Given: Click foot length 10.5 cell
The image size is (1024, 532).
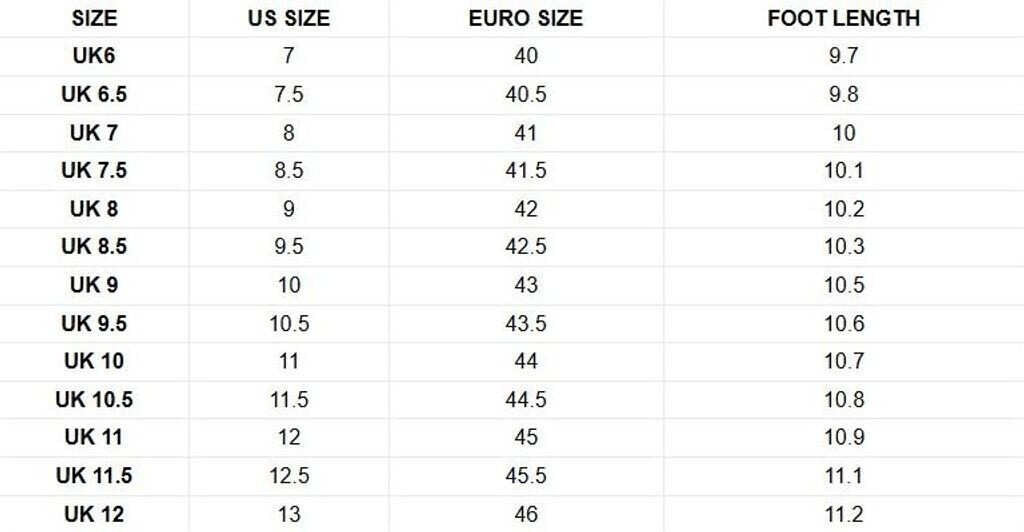Looking at the screenshot, I should pos(843,285).
